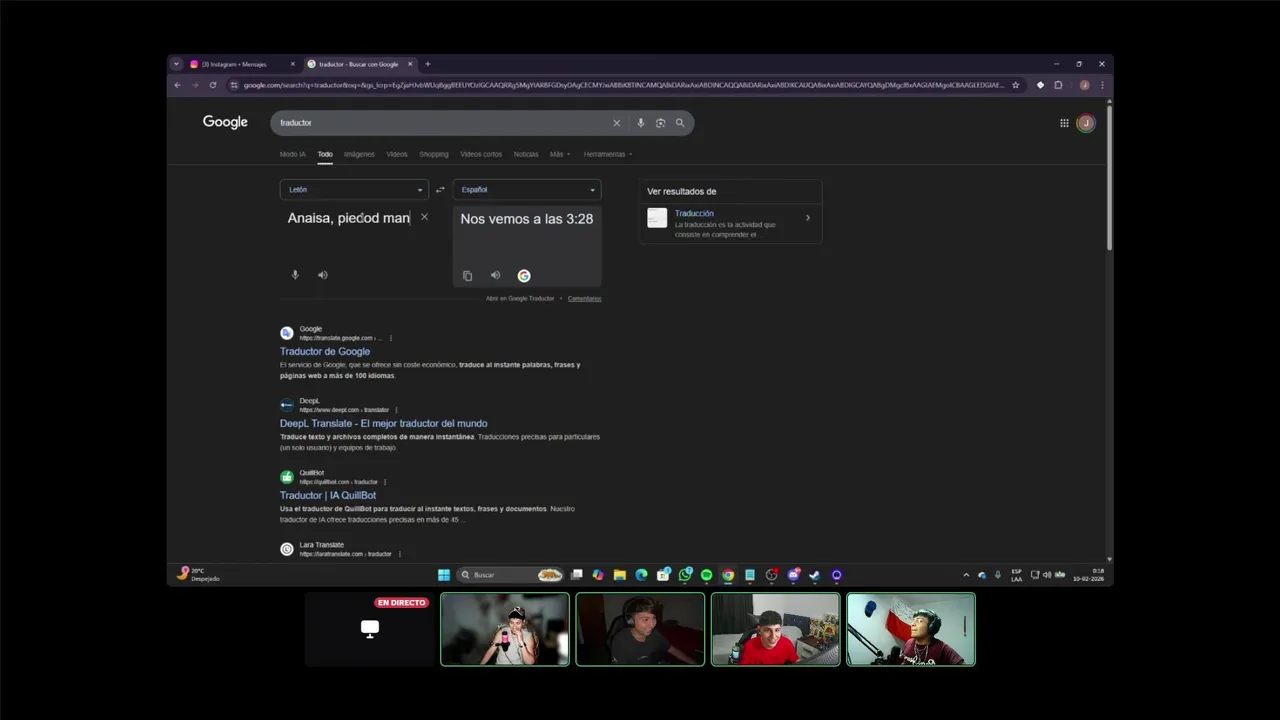Select the Modo IA search tab

coord(293,154)
